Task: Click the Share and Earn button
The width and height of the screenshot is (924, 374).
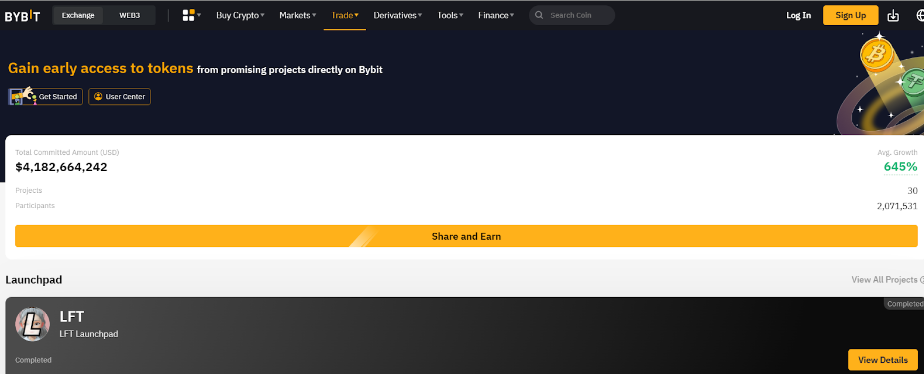Action: point(466,236)
